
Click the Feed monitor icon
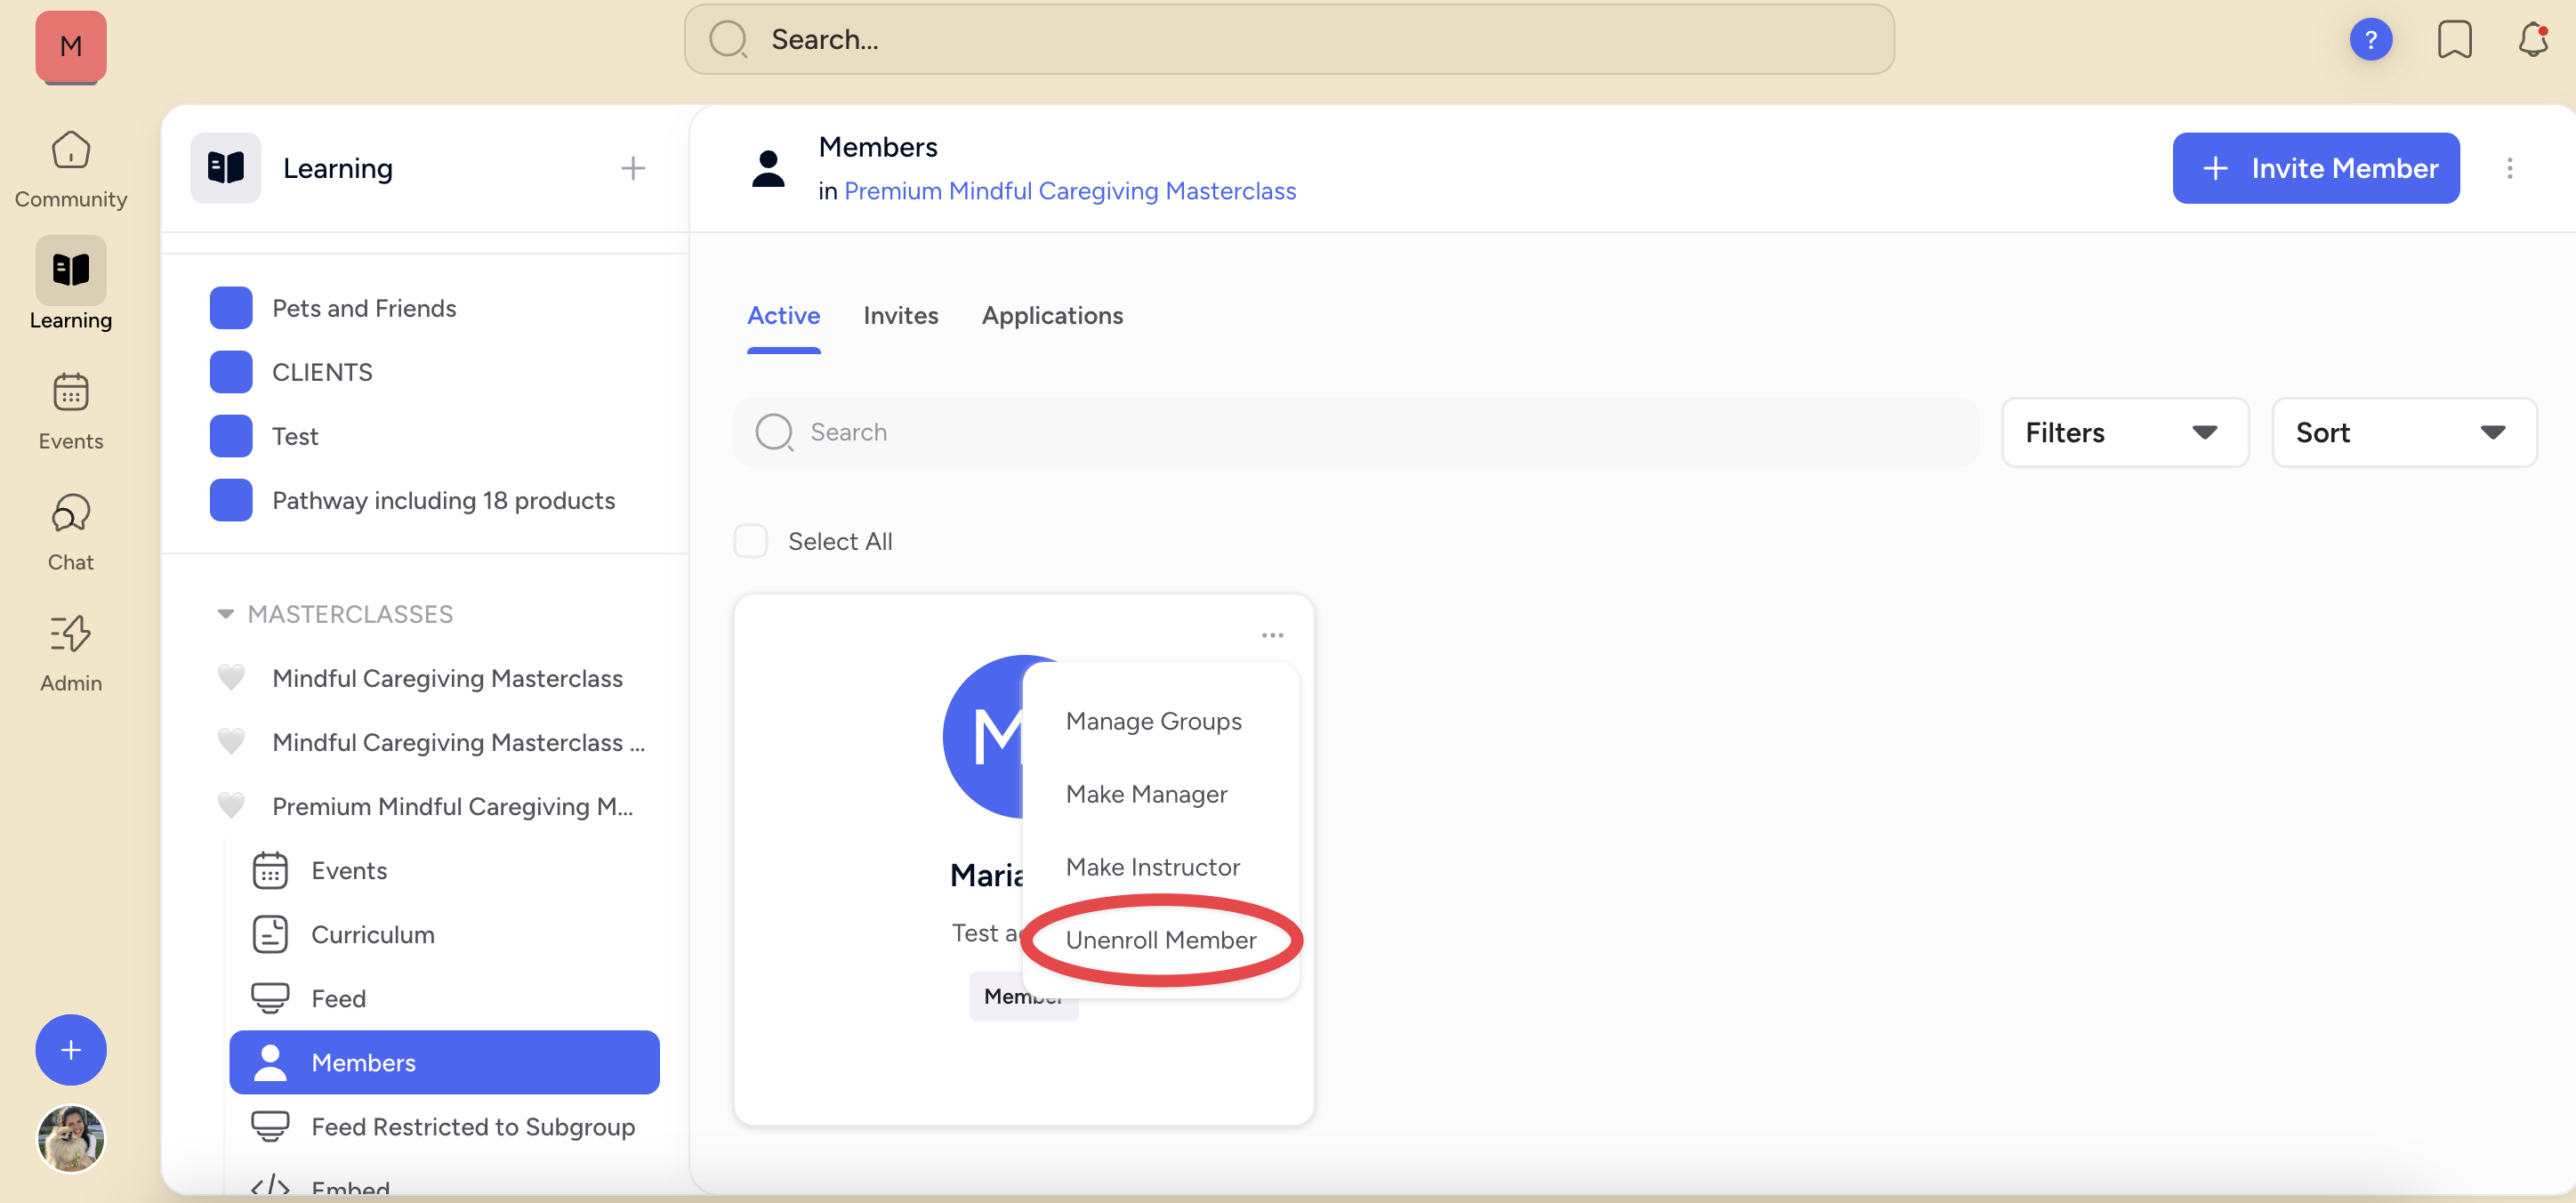(270, 998)
